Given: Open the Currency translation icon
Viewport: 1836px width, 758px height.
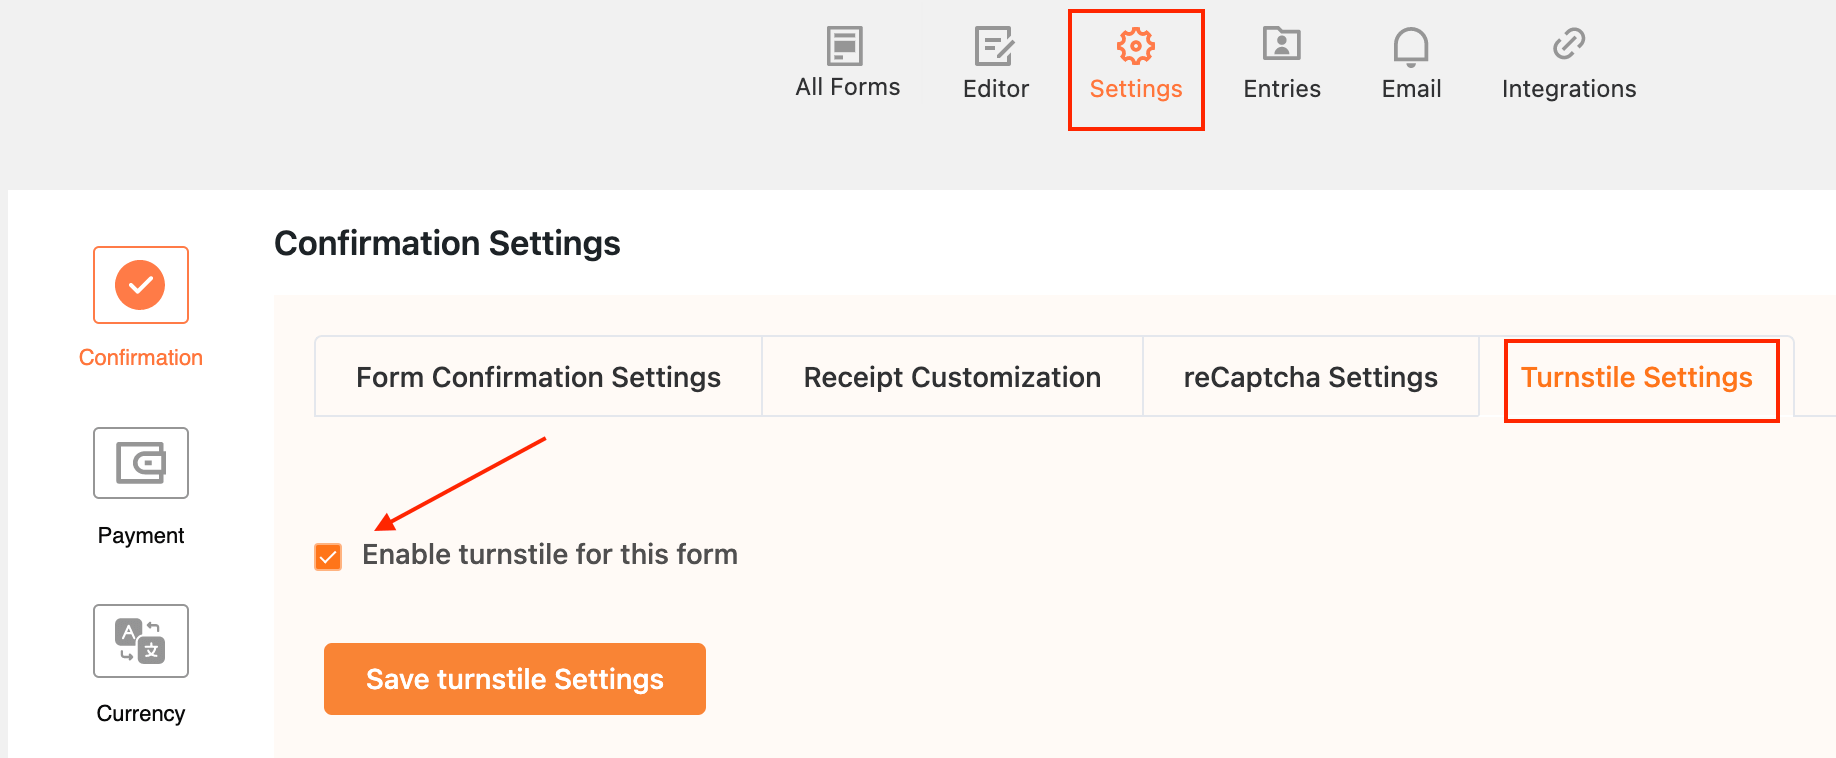Looking at the screenshot, I should pos(140,641).
